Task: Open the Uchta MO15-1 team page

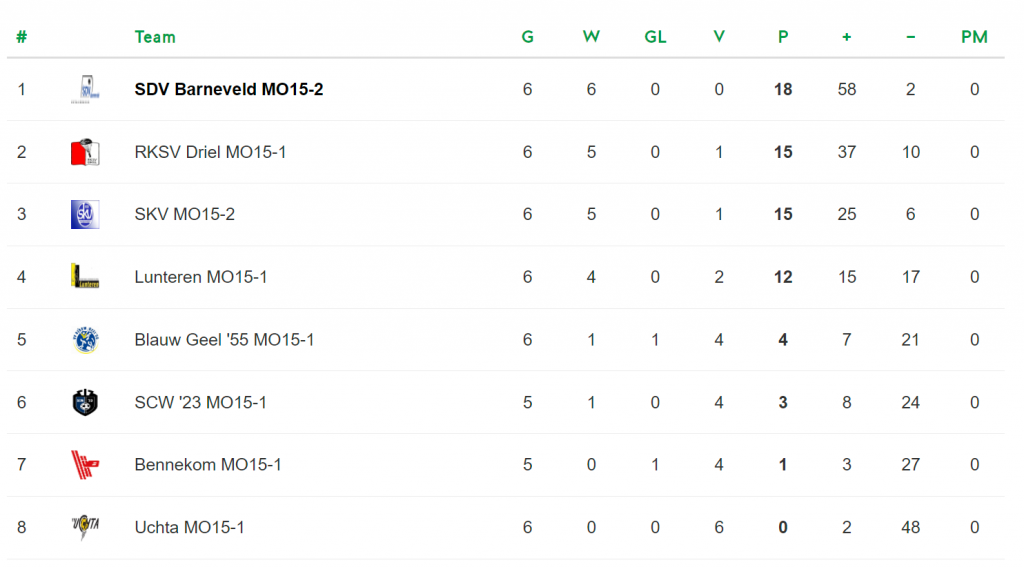Action: pos(189,527)
